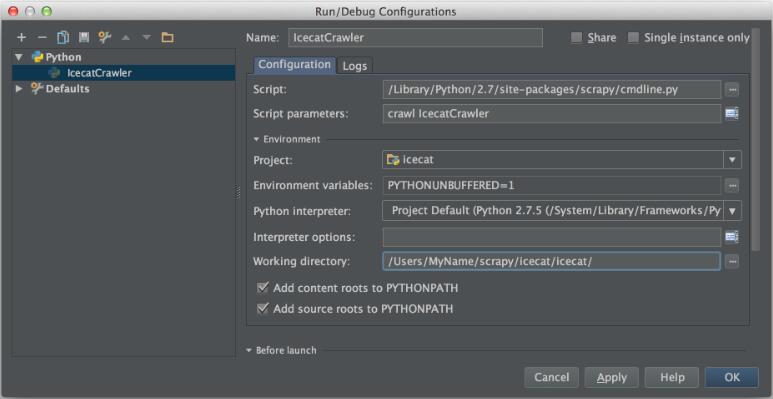773x399 pixels.
Task: Save configuration with the floppy disk icon
Action: pyautogui.click(x=84, y=37)
